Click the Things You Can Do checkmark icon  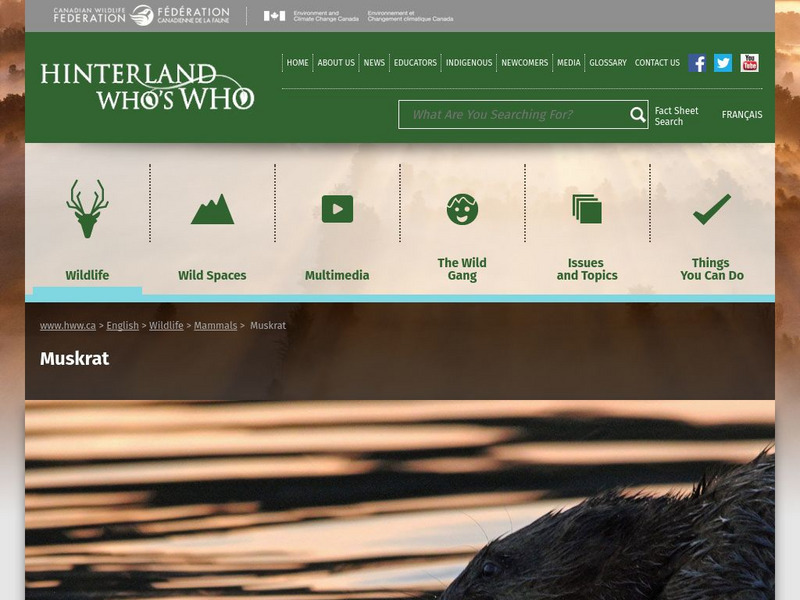[x=712, y=208]
